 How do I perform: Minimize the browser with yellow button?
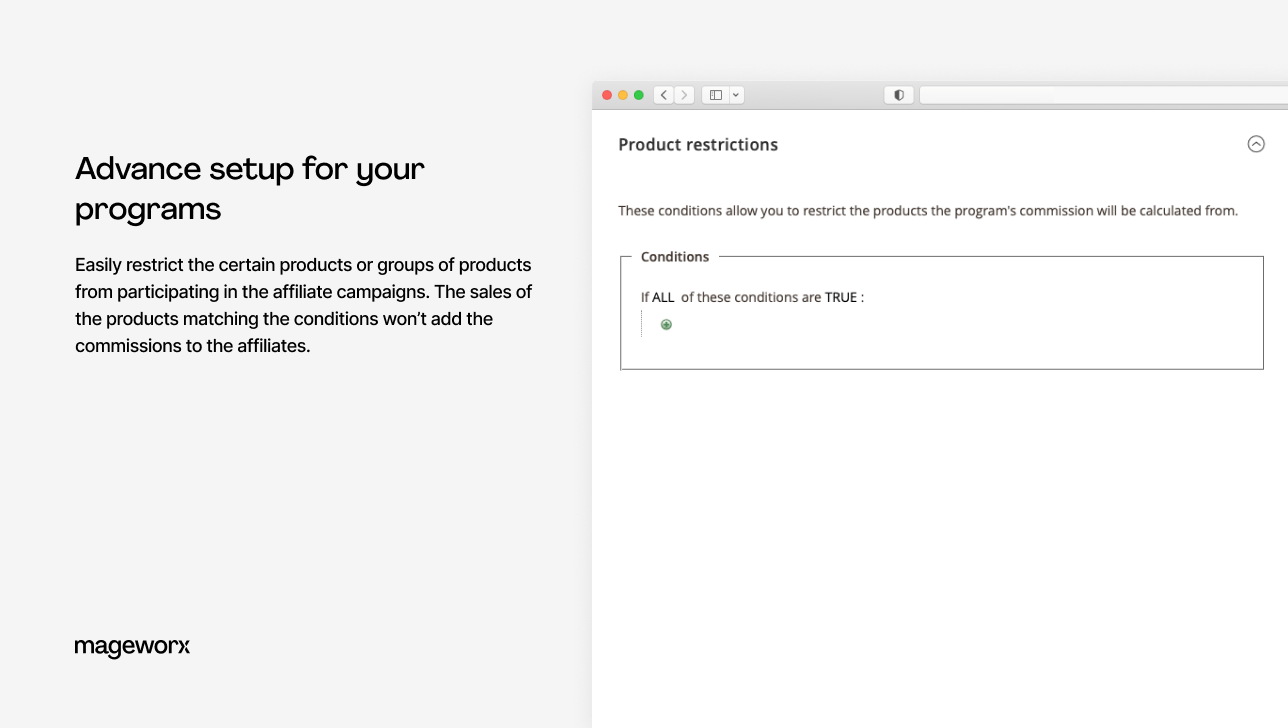point(623,95)
